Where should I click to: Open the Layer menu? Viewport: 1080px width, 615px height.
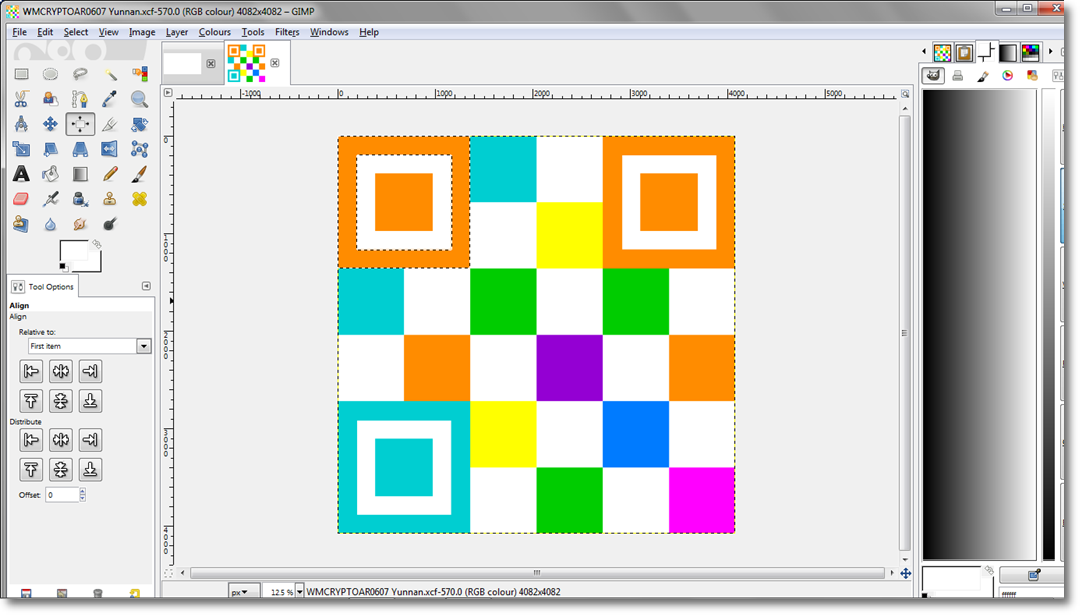click(176, 32)
